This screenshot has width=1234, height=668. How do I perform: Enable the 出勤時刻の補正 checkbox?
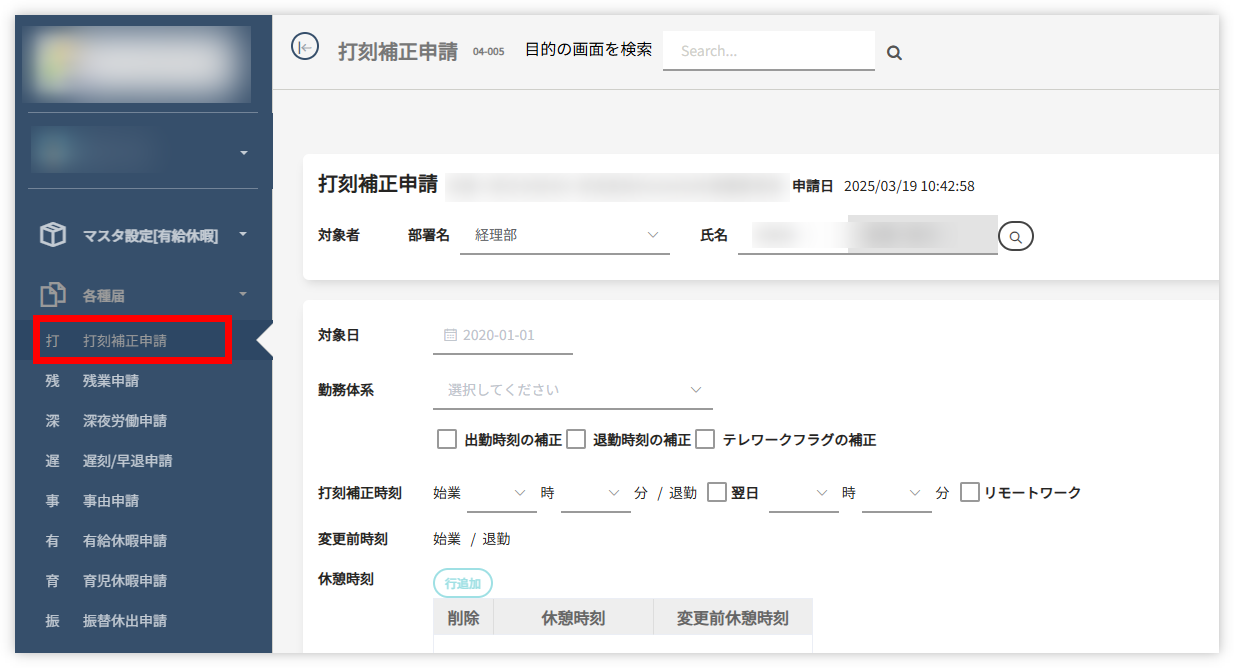click(x=447, y=439)
